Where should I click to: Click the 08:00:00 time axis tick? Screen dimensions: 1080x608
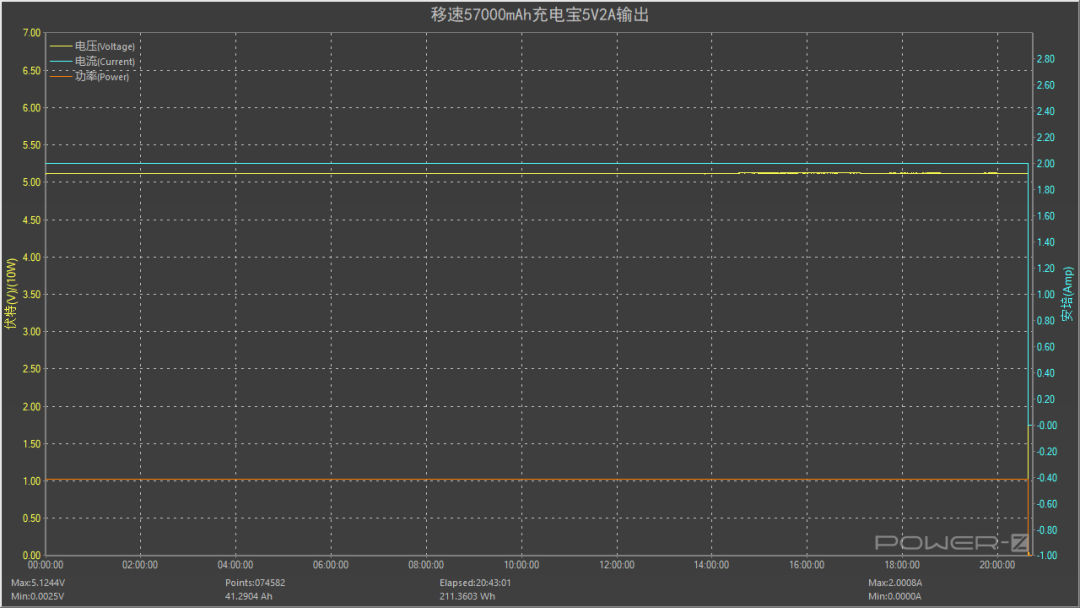point(426,565)
